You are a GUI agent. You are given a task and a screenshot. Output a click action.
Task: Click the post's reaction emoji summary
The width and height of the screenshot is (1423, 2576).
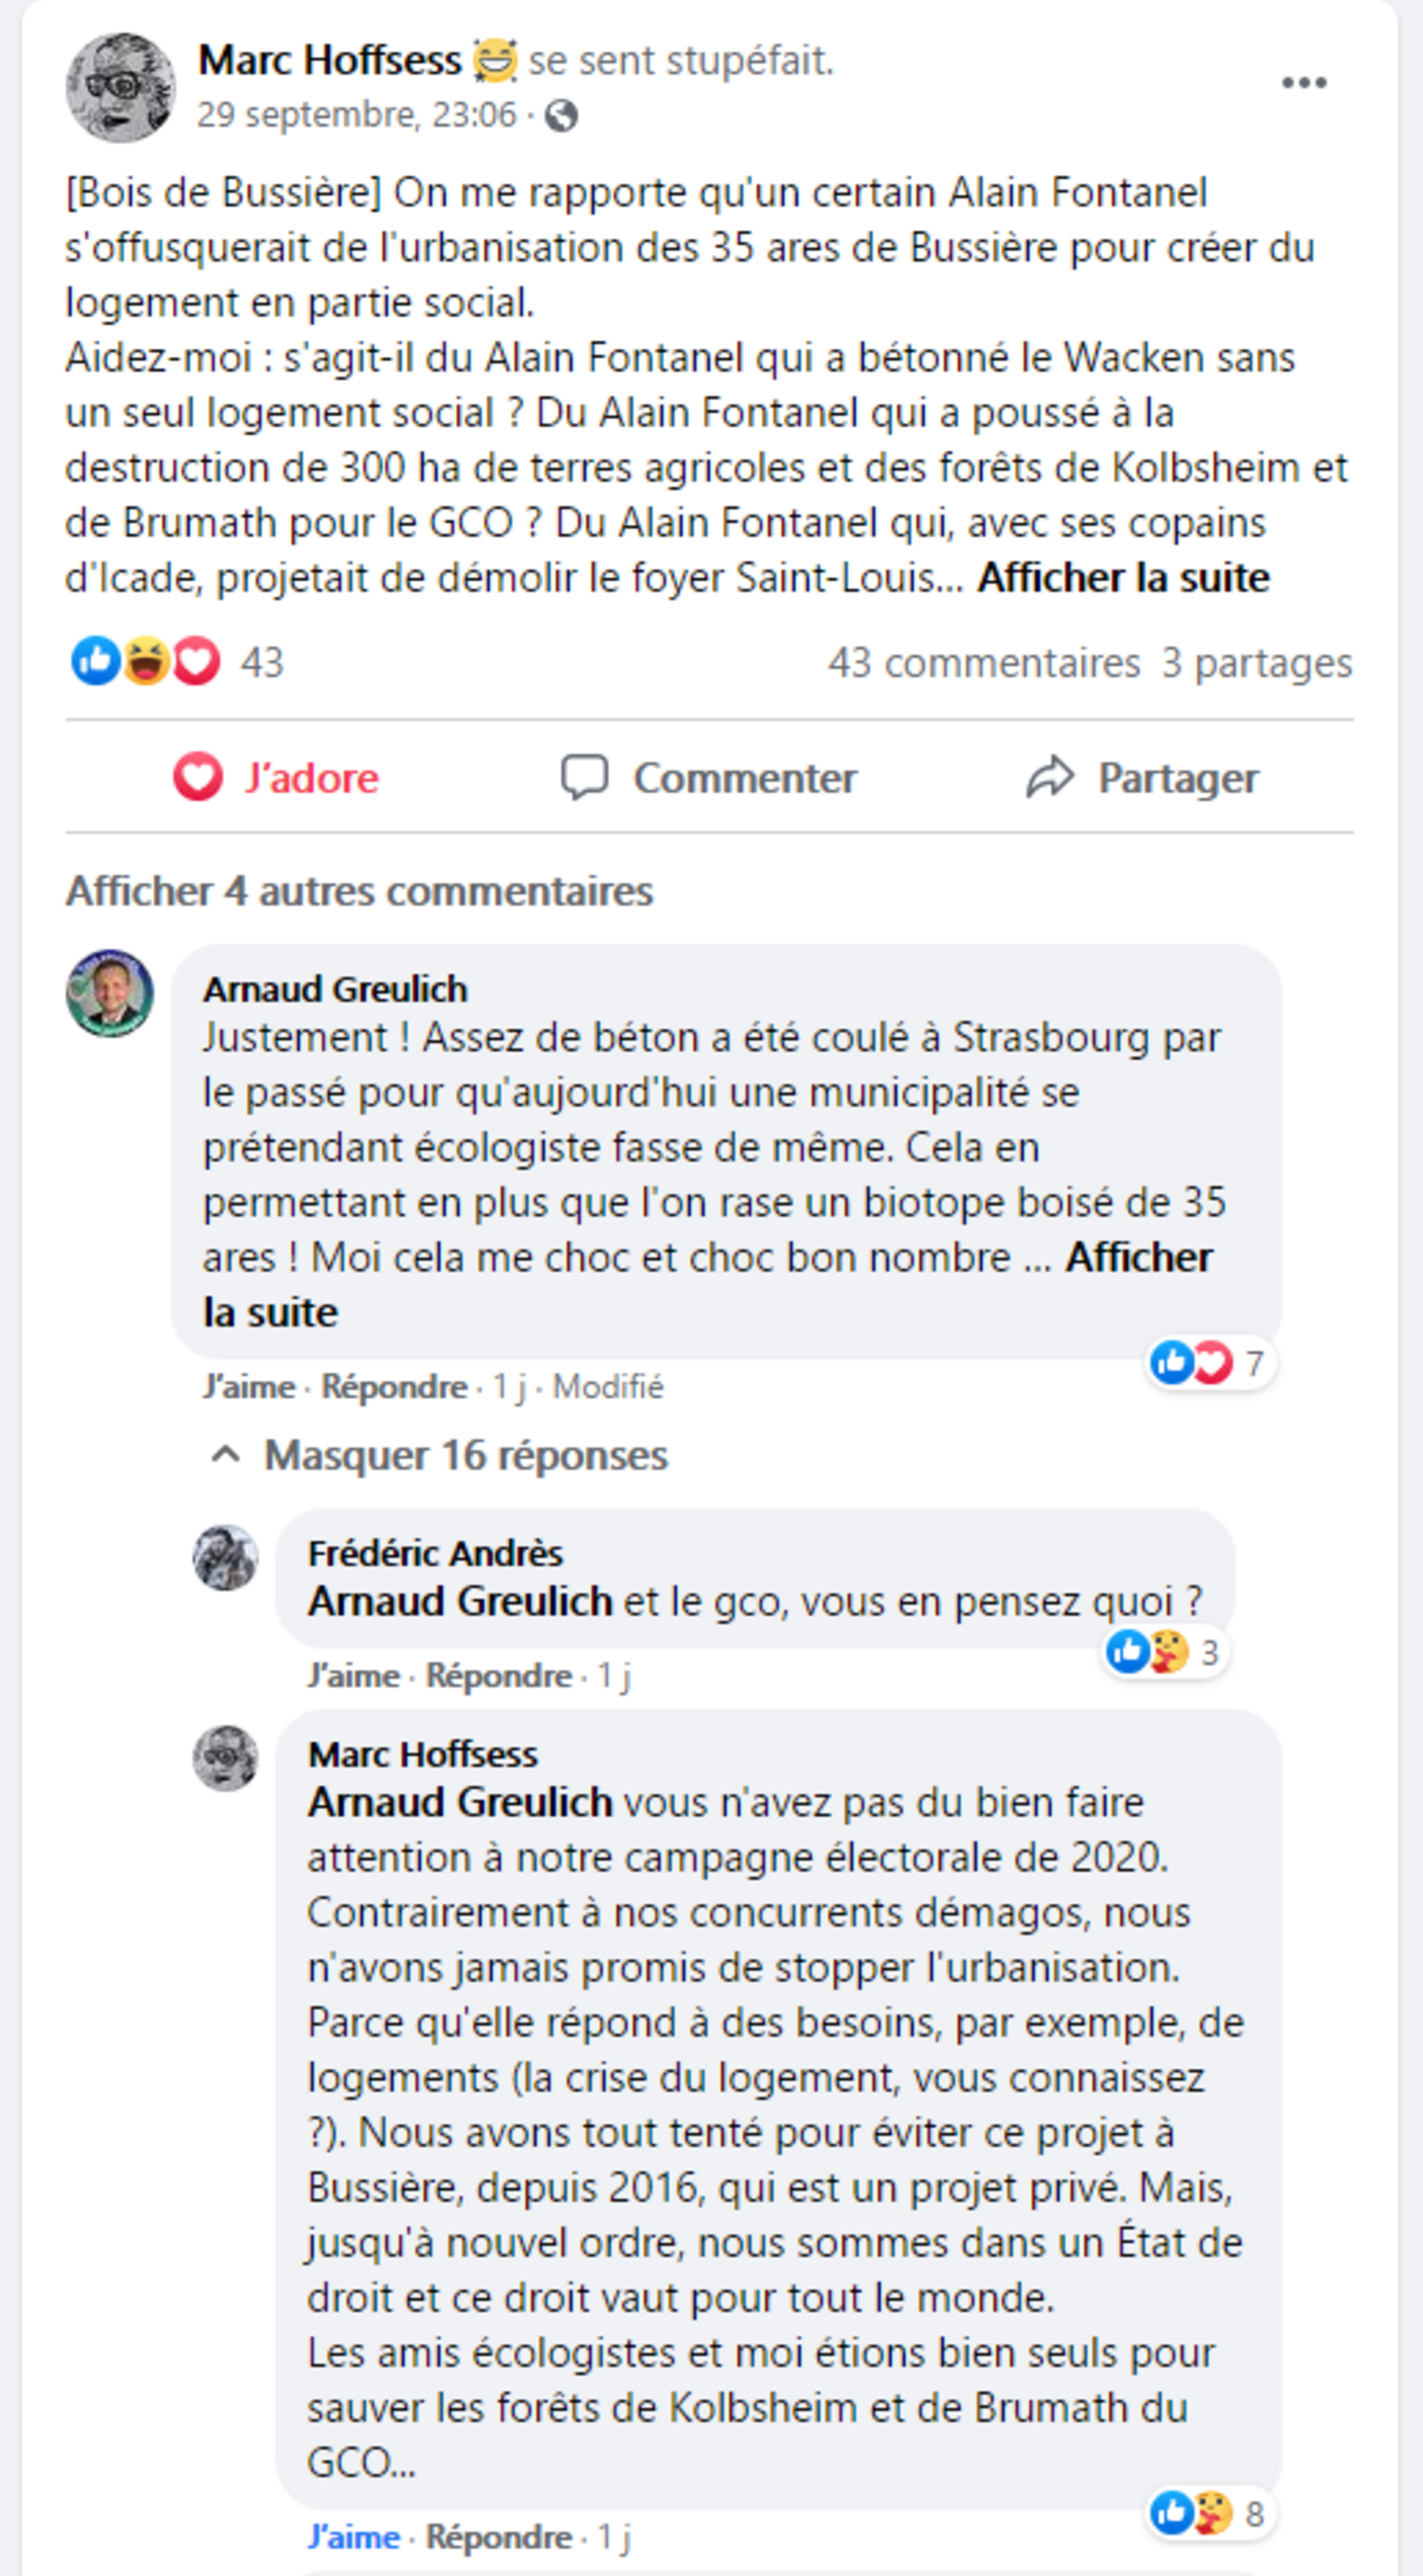(x=146, y=661)
